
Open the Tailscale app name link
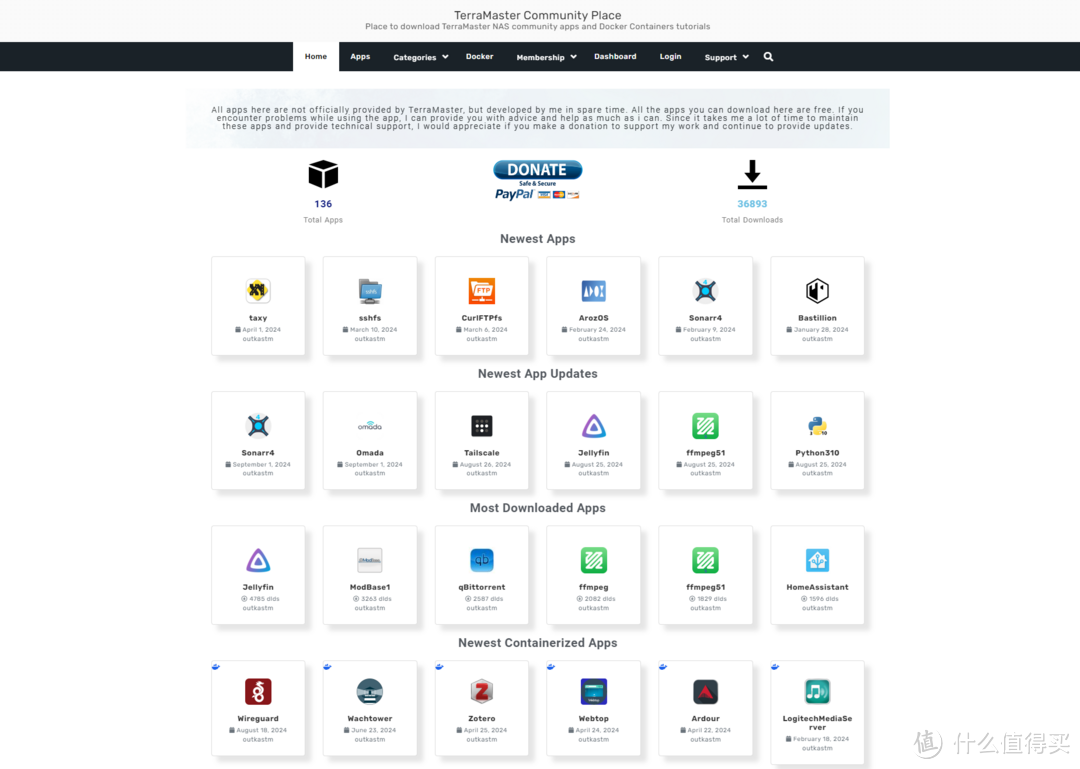pyautogui.click(x=481, y=453)
